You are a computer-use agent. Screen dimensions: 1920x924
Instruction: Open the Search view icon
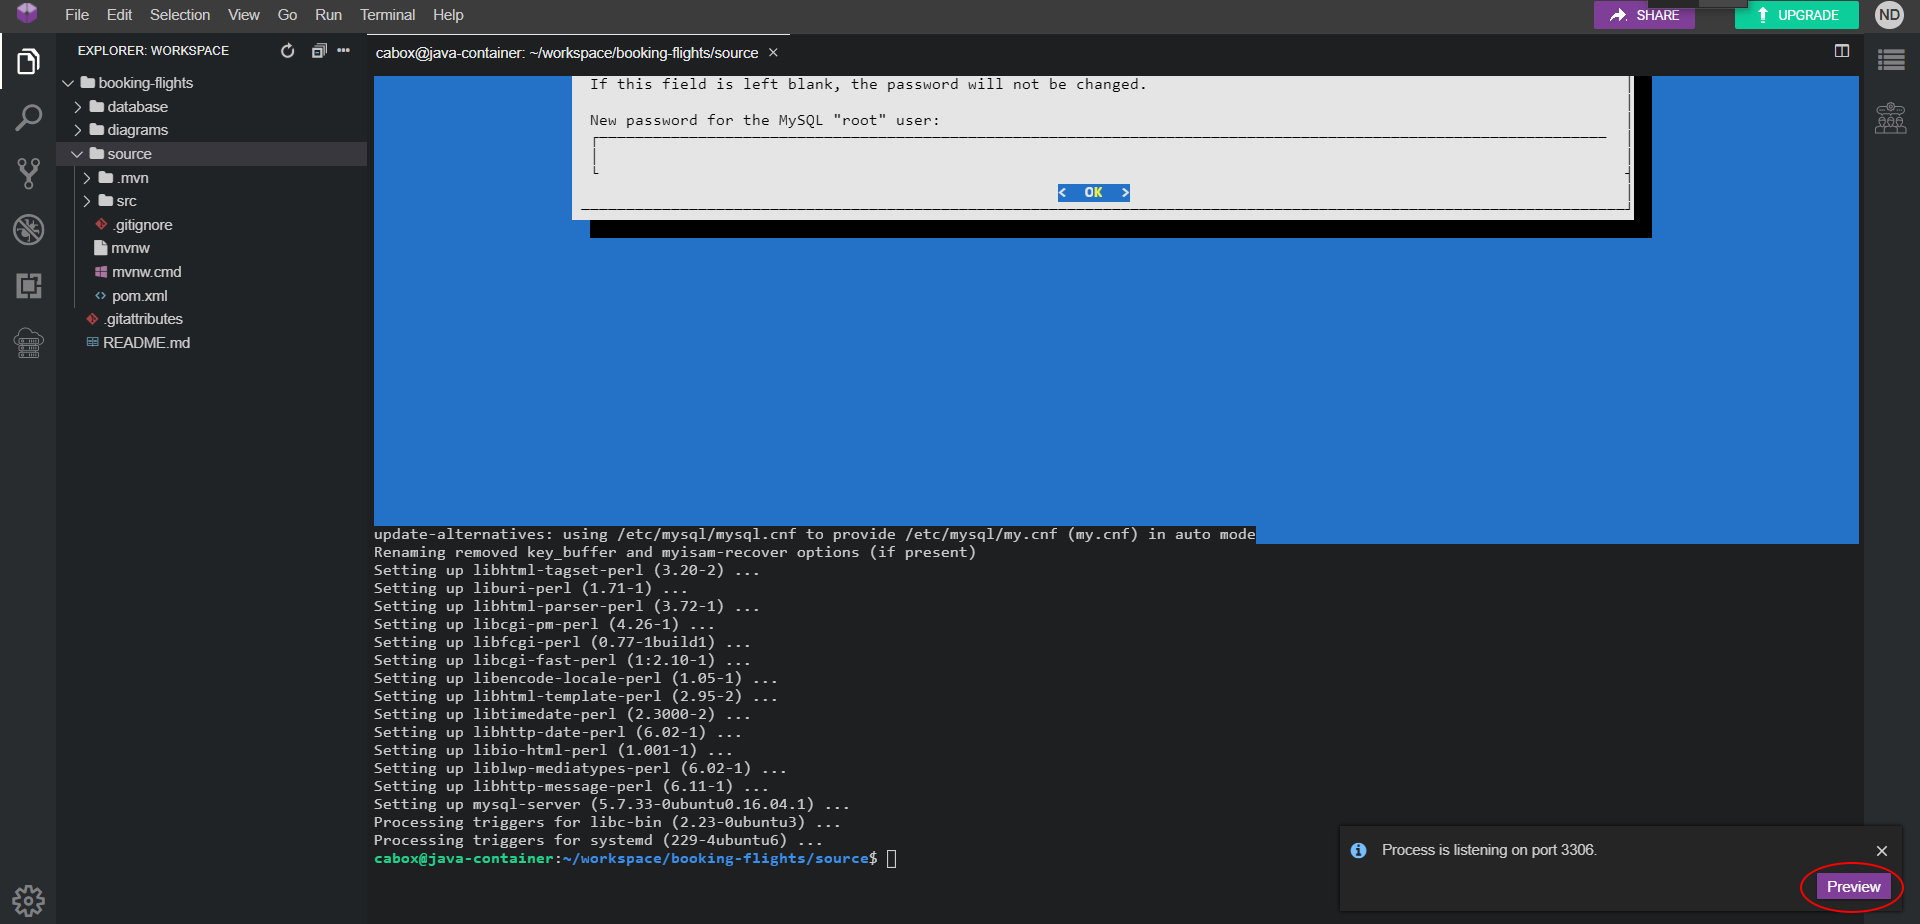click(x=28, y=118)
